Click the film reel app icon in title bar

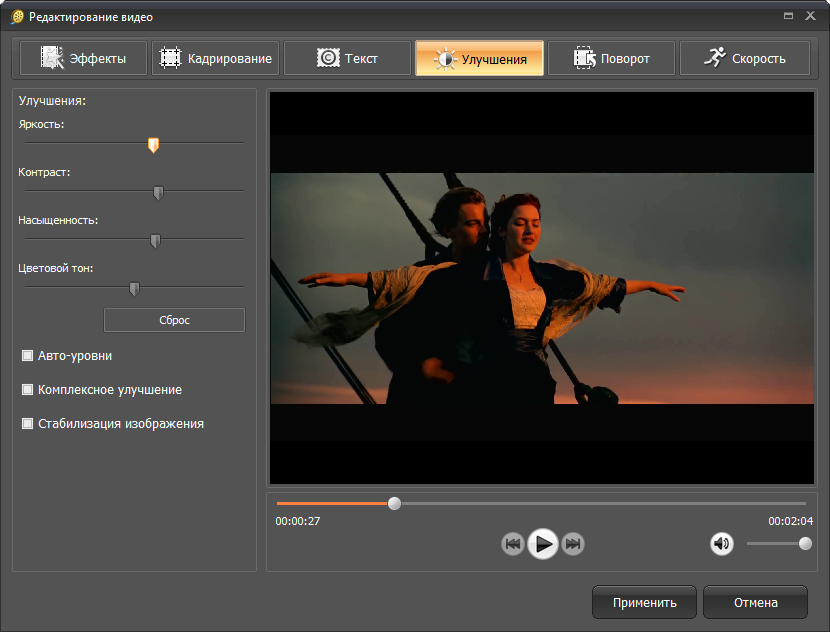(x=17, y=17)
